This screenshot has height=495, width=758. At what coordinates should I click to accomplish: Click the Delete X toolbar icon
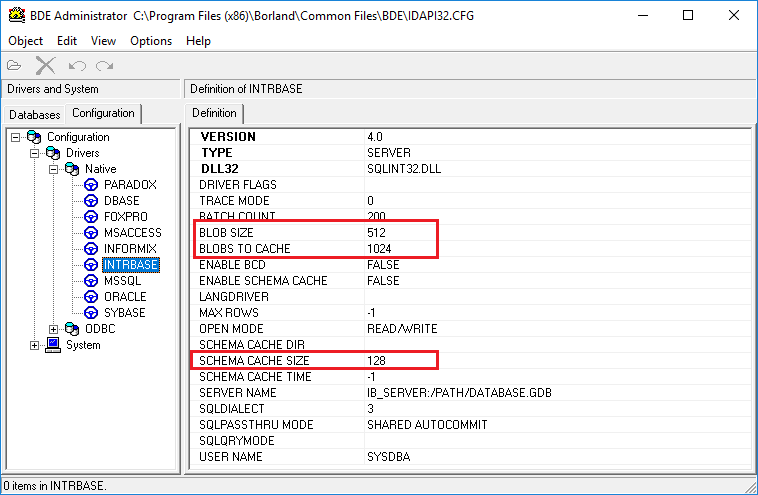click(45, 65)
